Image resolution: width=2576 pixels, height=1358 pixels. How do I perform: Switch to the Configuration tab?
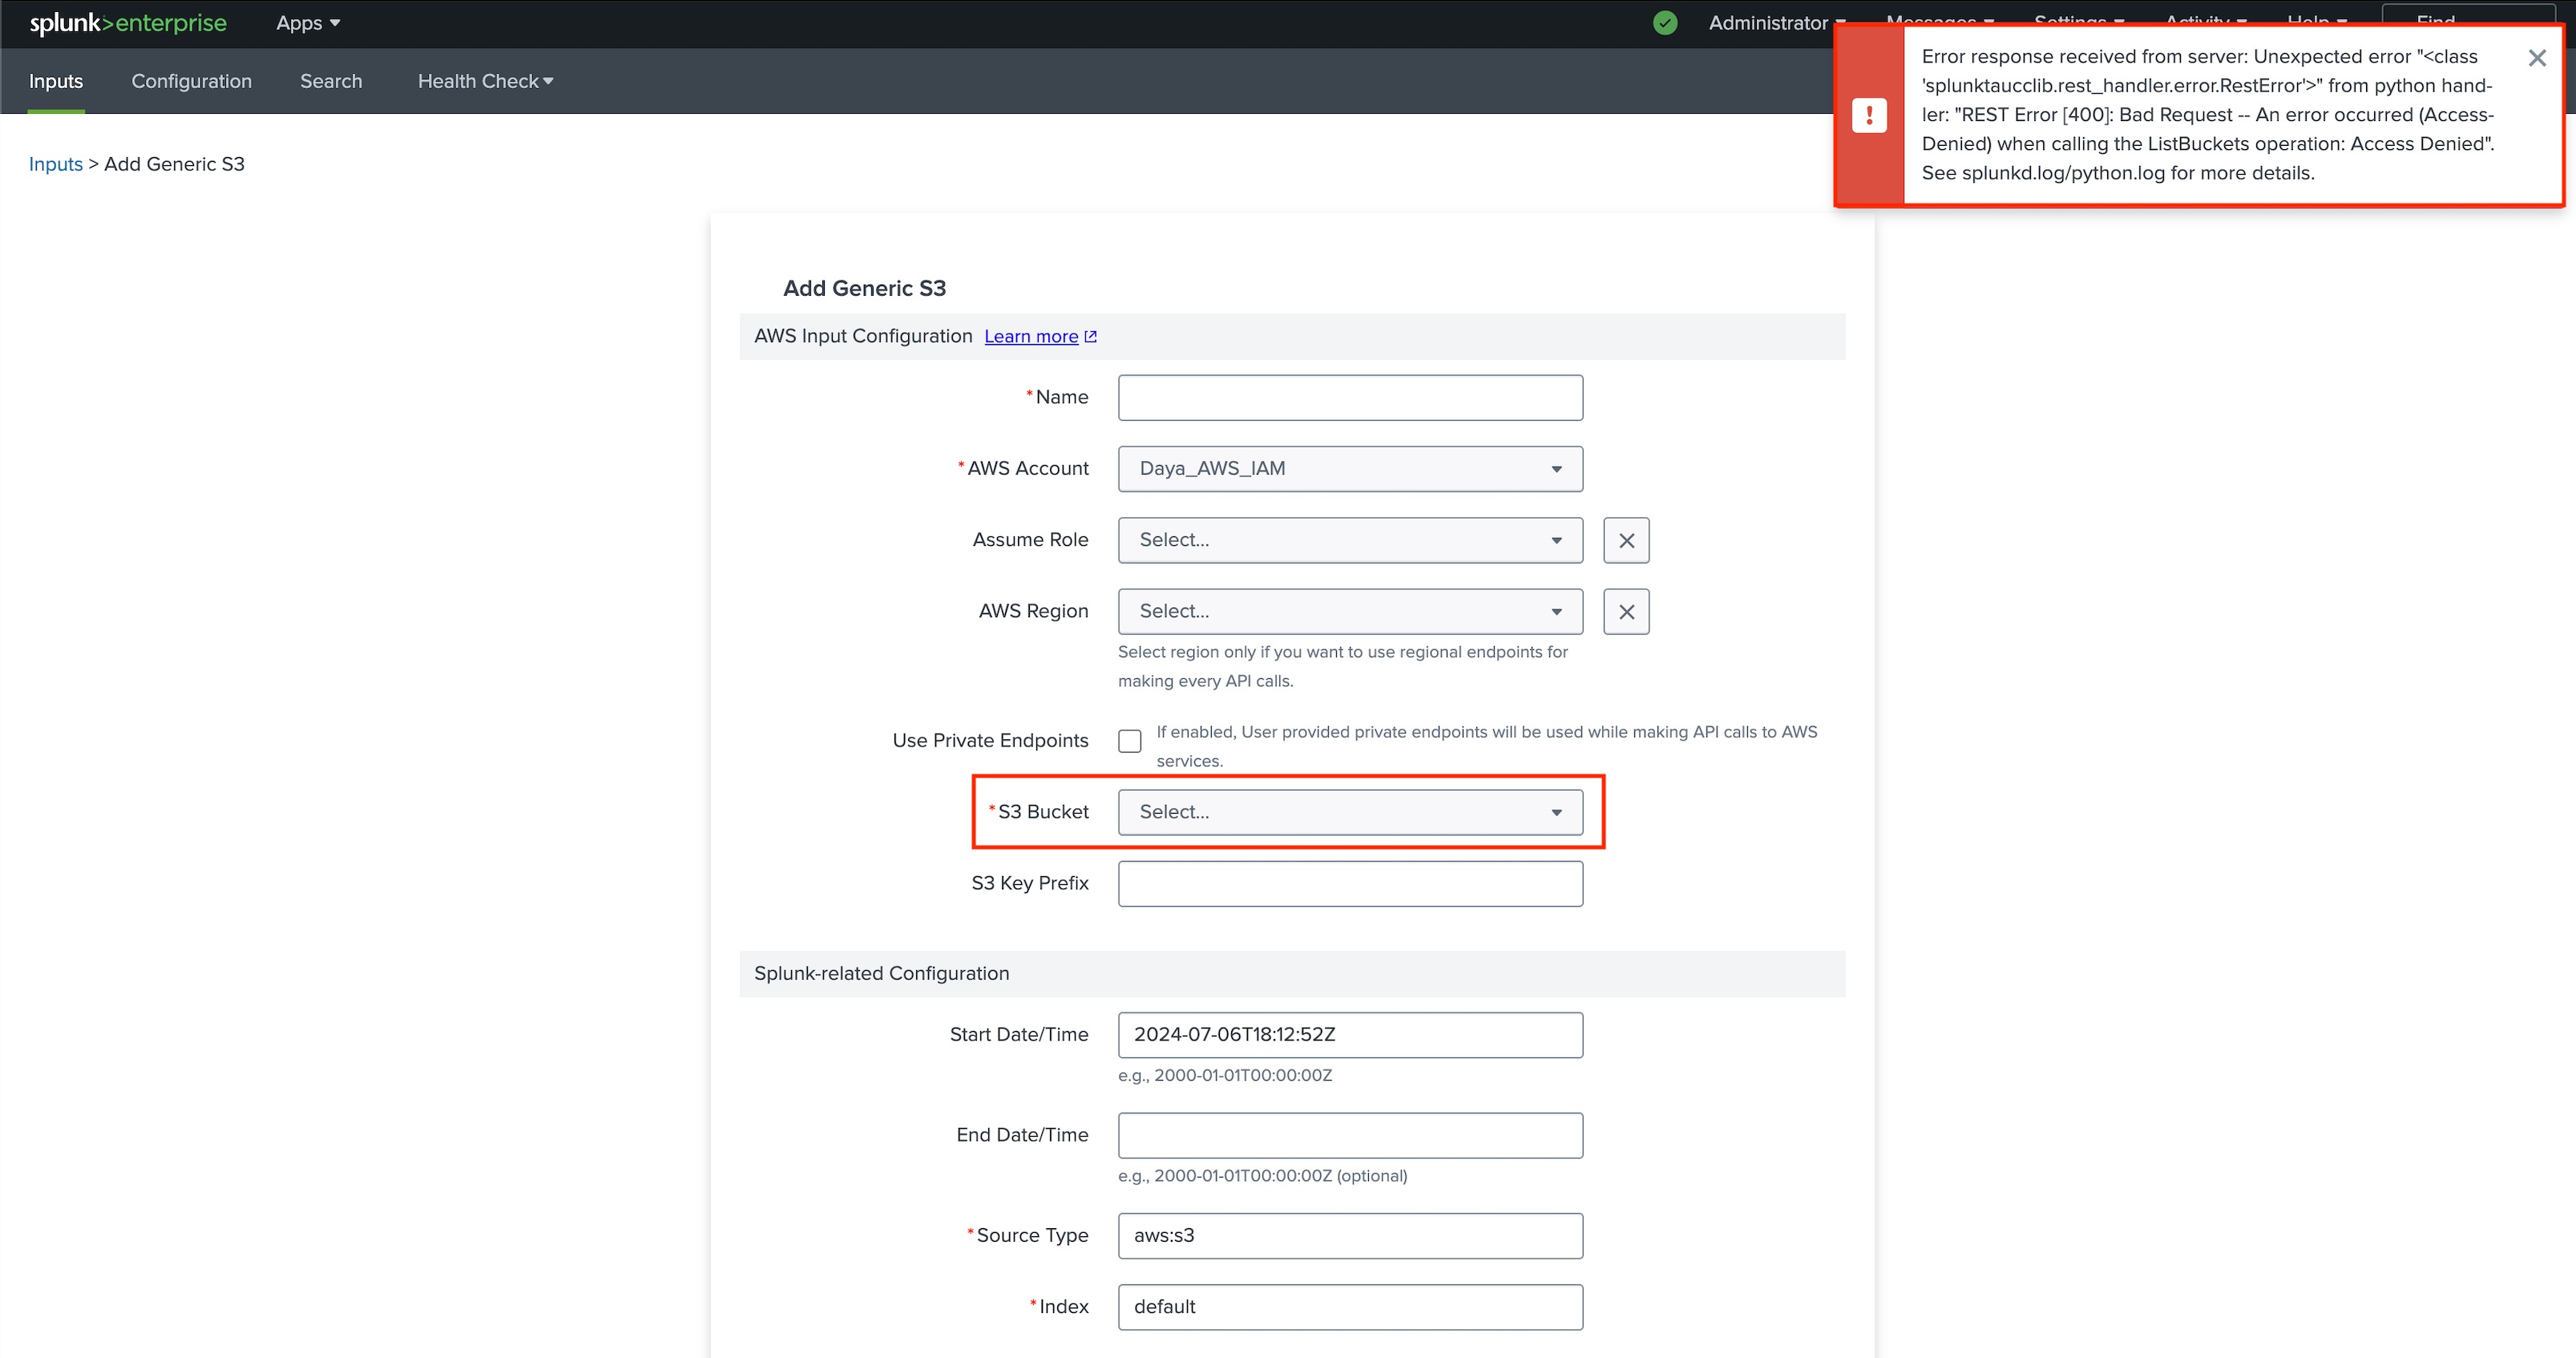point(192,81)
